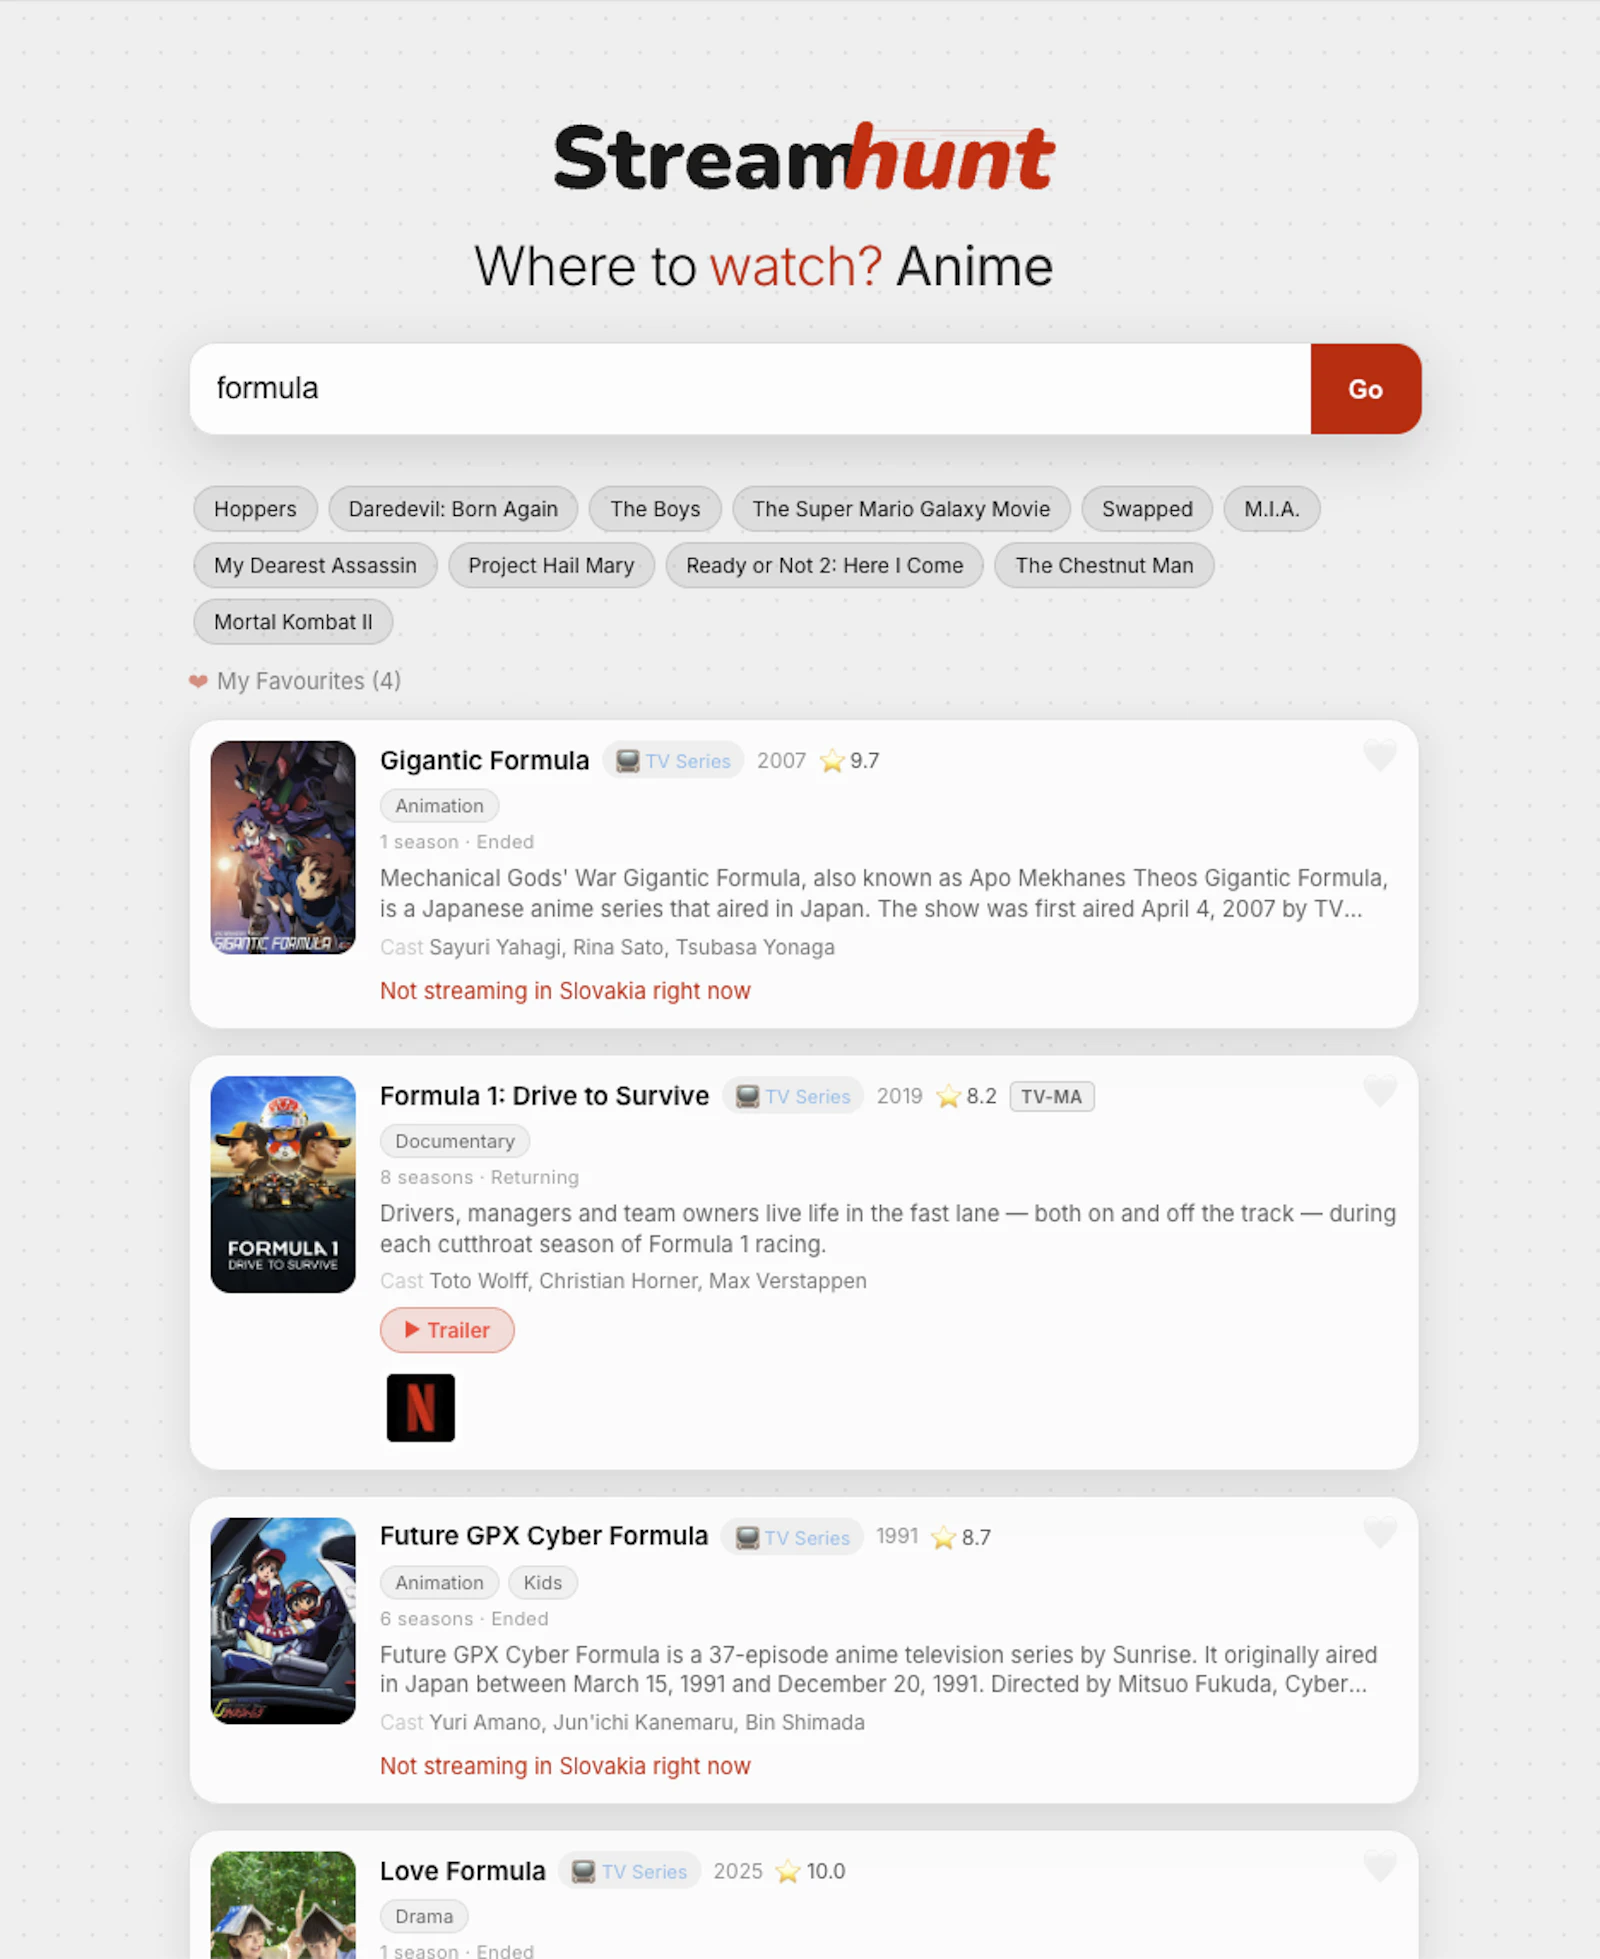The width and height of the screenshot is (1600, 1959).
Task: Click the Streamhunt logo
Action: pyautogui.click(x=803, y=158)
